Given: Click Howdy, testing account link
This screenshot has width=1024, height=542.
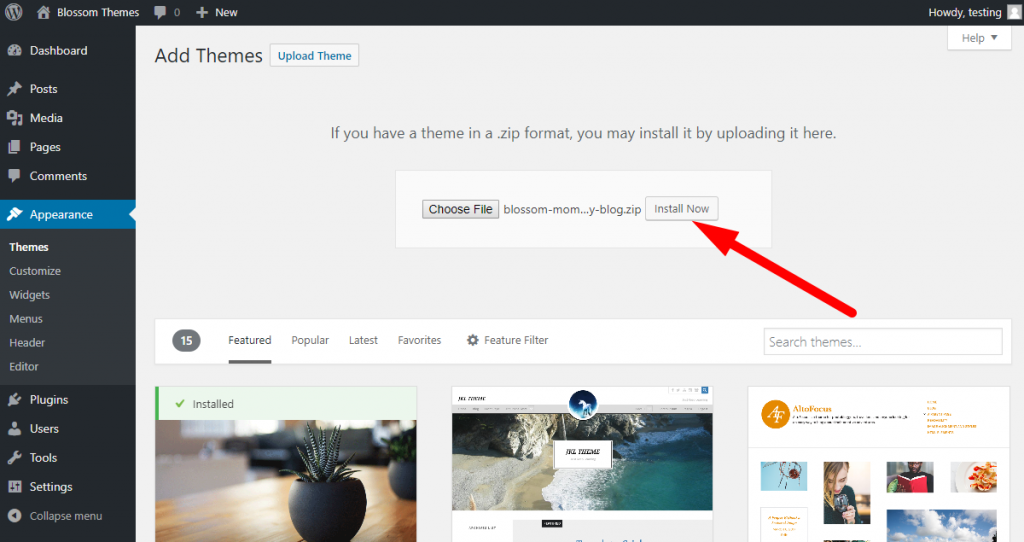Looking at the screenshot, I should [x=965, y=12].
